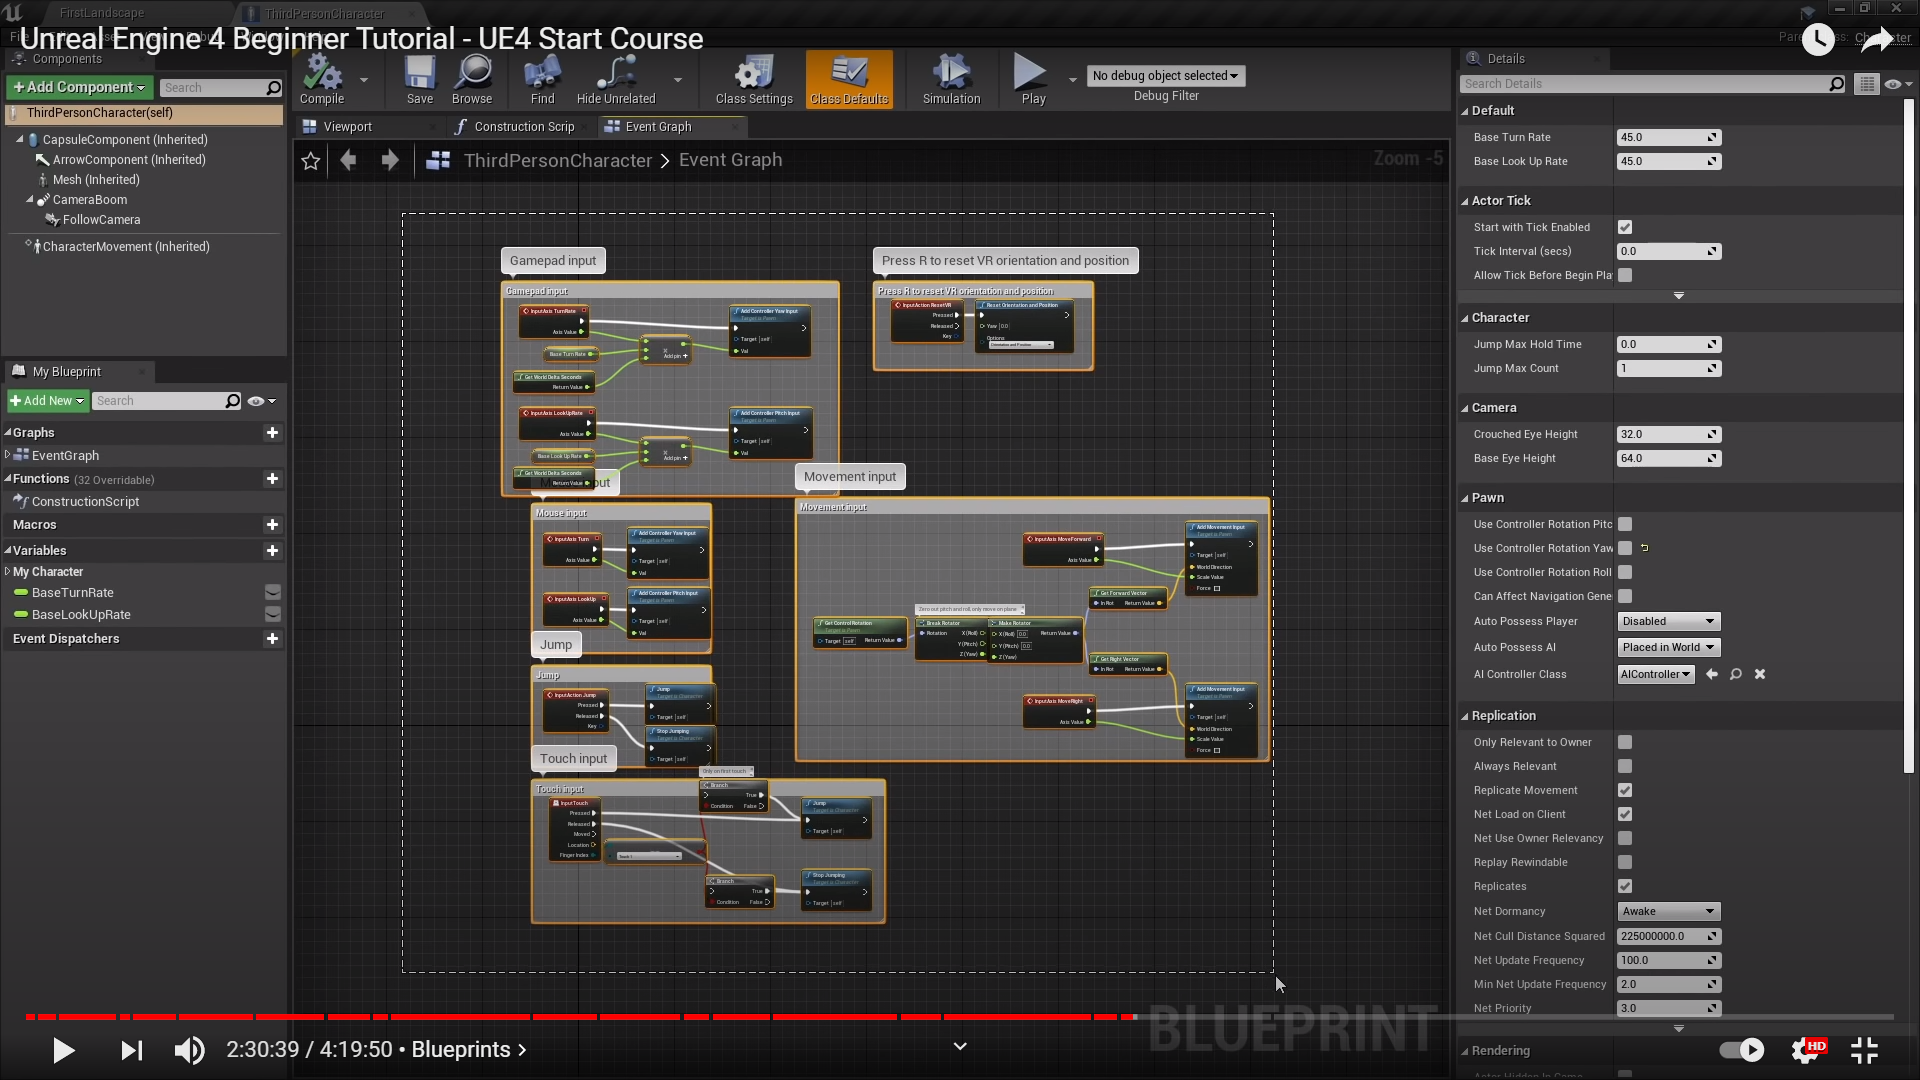The image size is (1920, 1080).
Task: Disable Replicate Movement checkbox
Action: tap(1625, 791)
